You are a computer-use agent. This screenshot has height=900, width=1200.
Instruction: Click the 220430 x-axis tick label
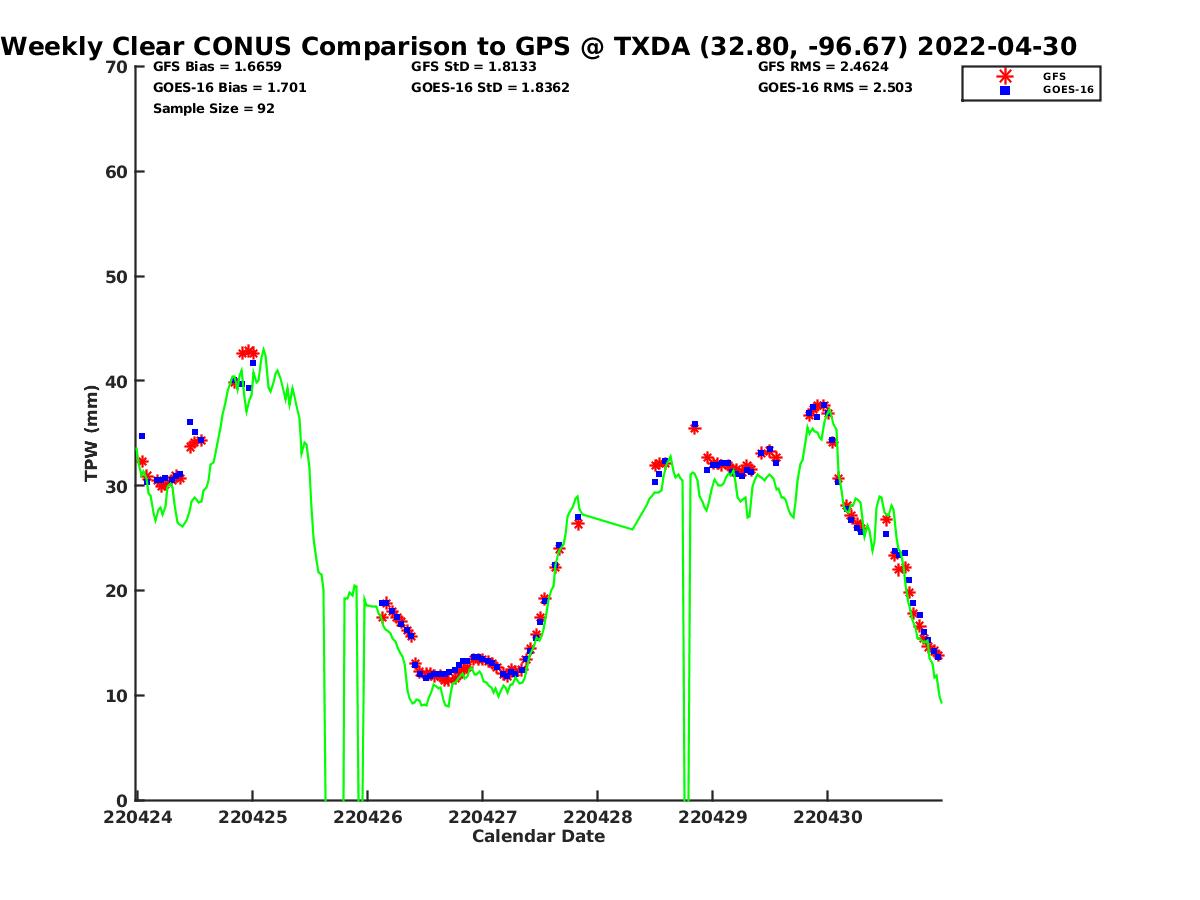pos(827,817)
